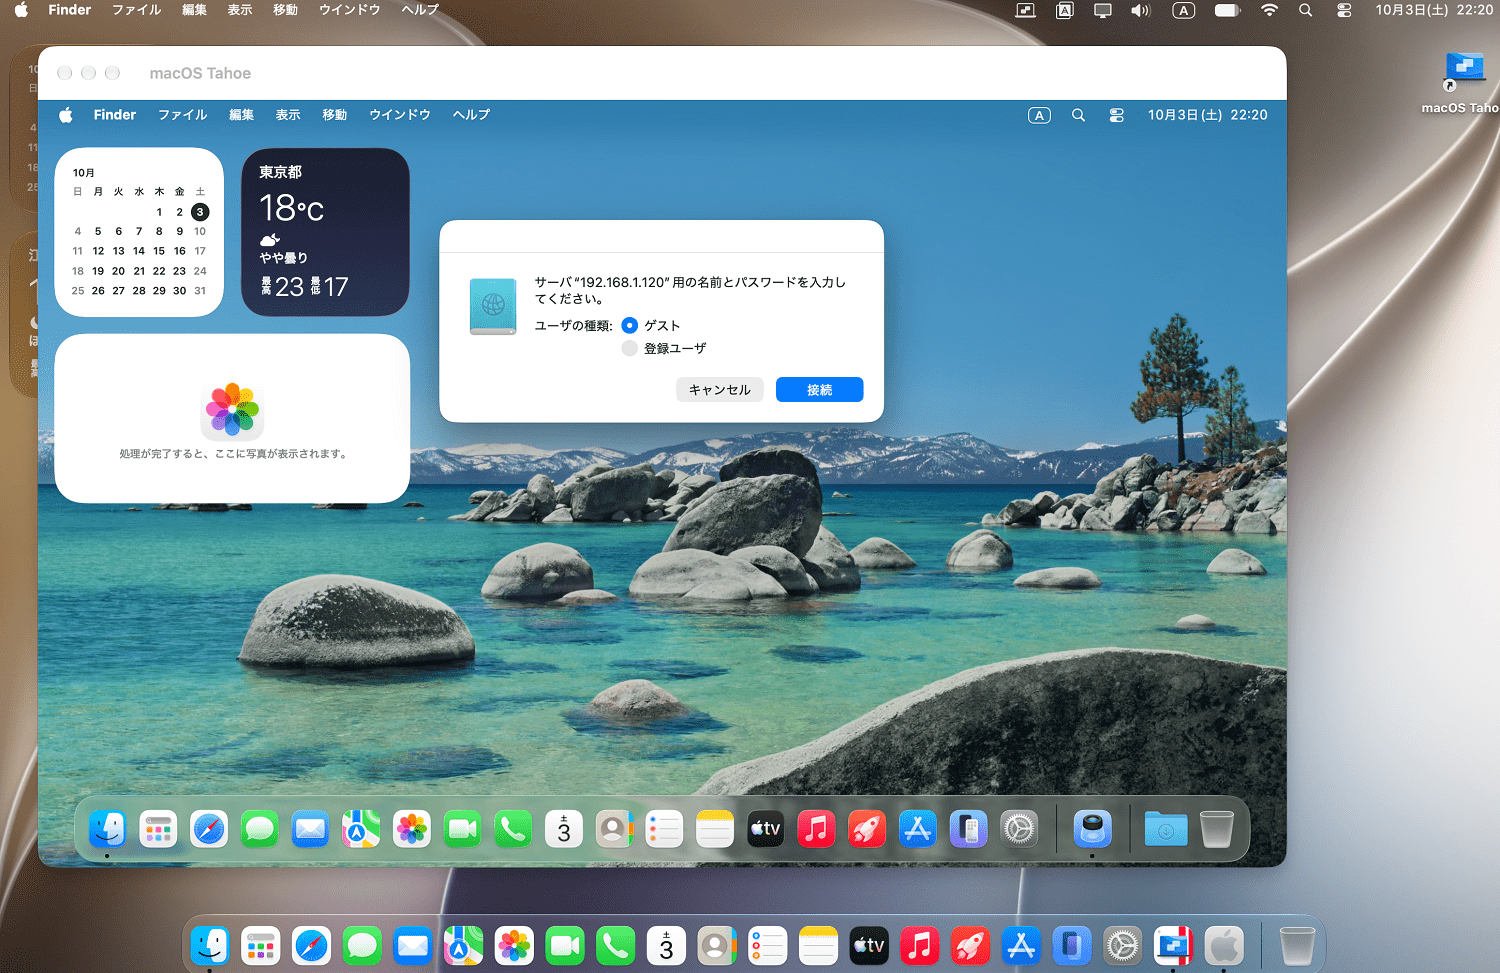This screenshot has width=1500, height=973.
Task: Click the input source A icon in guest menu bar
Action: click(1039, 115)
